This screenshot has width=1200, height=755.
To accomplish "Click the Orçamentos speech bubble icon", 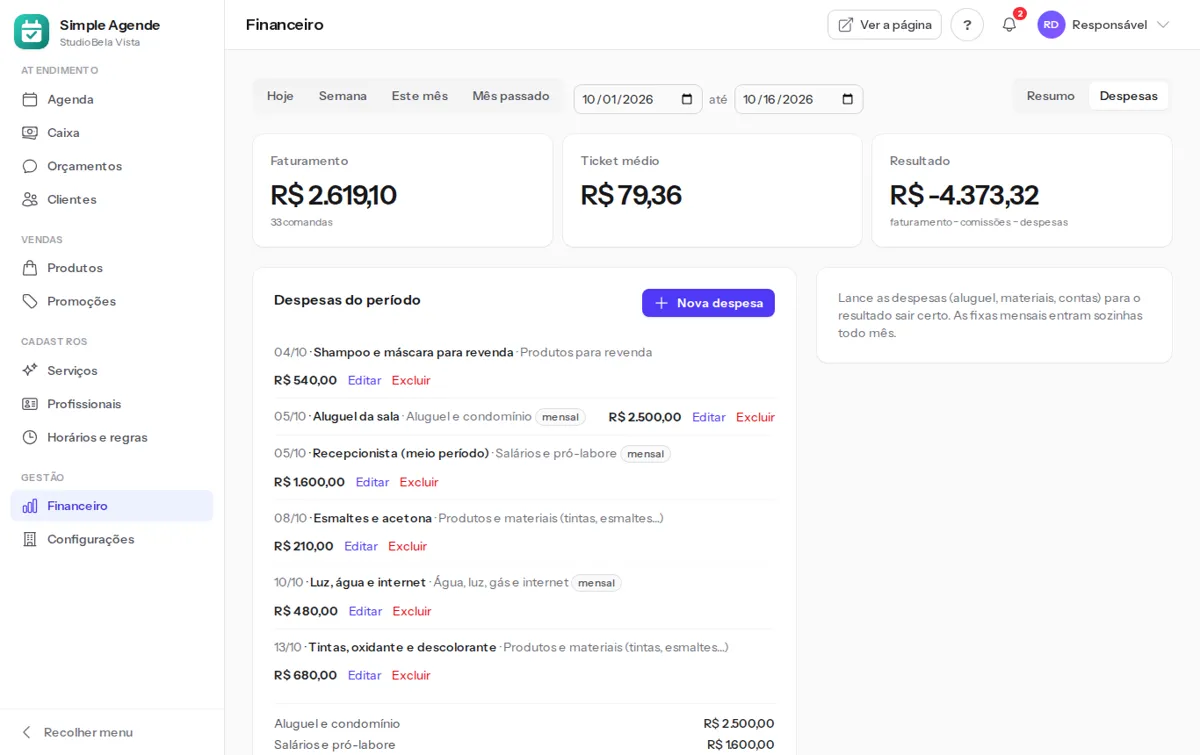I will pos(30,166).
